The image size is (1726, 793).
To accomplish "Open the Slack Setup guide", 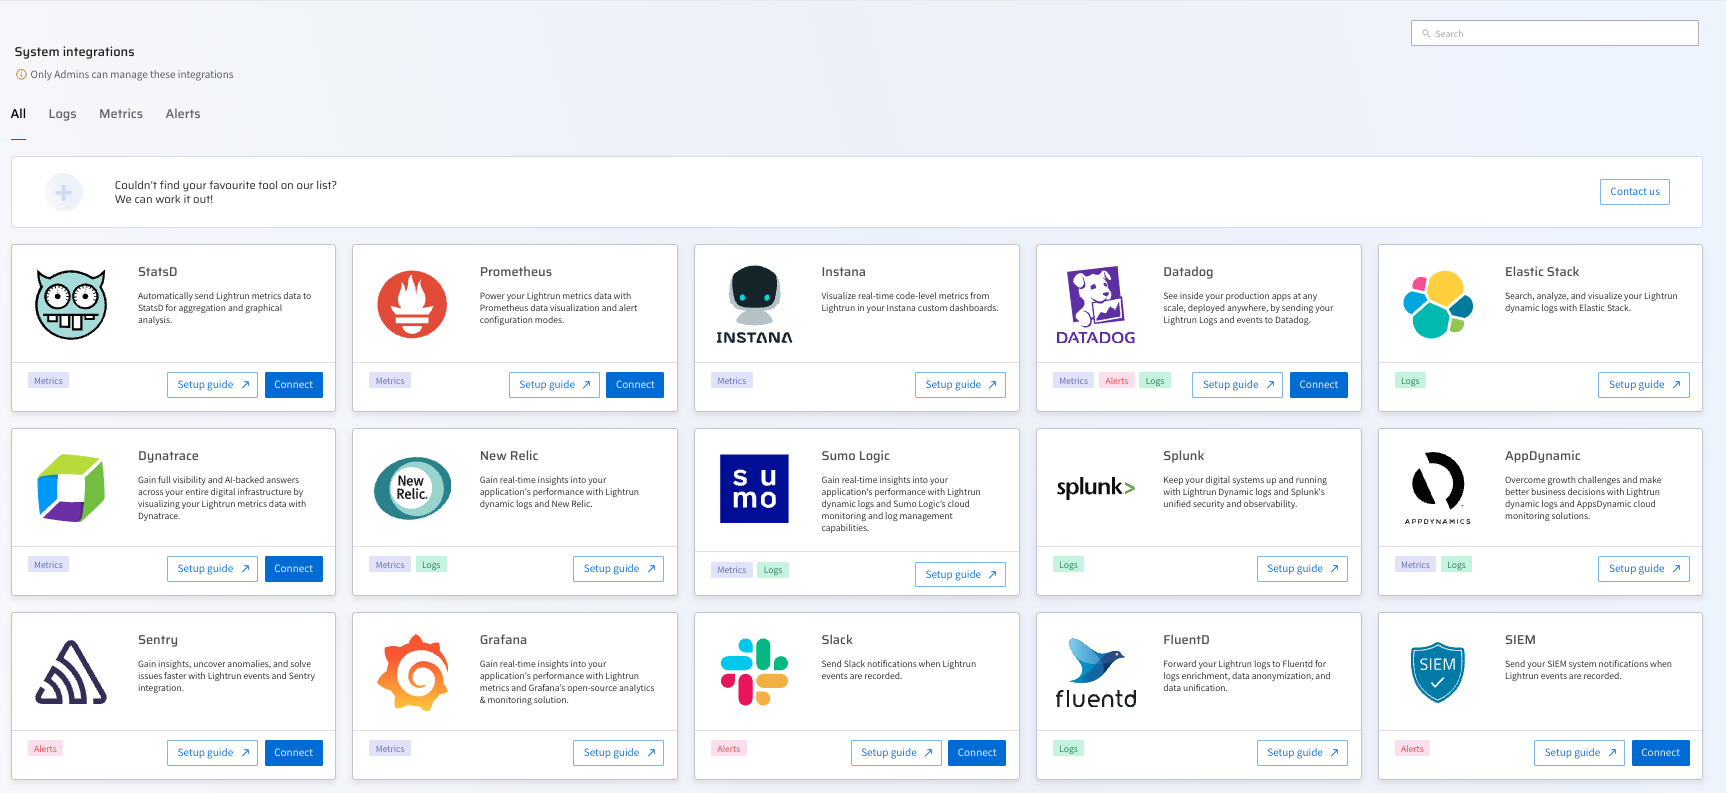I will point(896,753).
